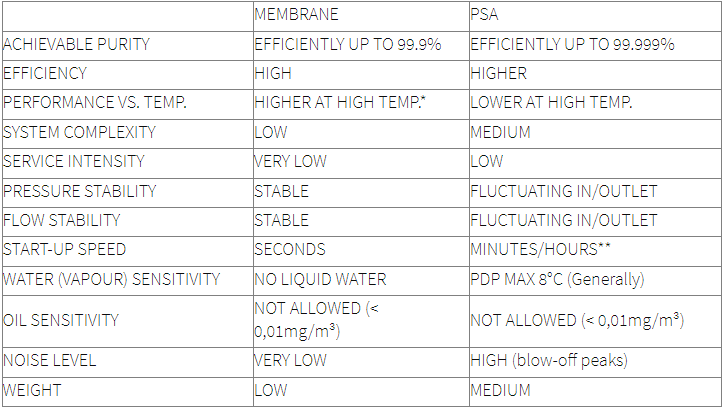724x408 pixels.
Task: Select the PRESSURE STABILITY row label
Action: pos(79,191)
